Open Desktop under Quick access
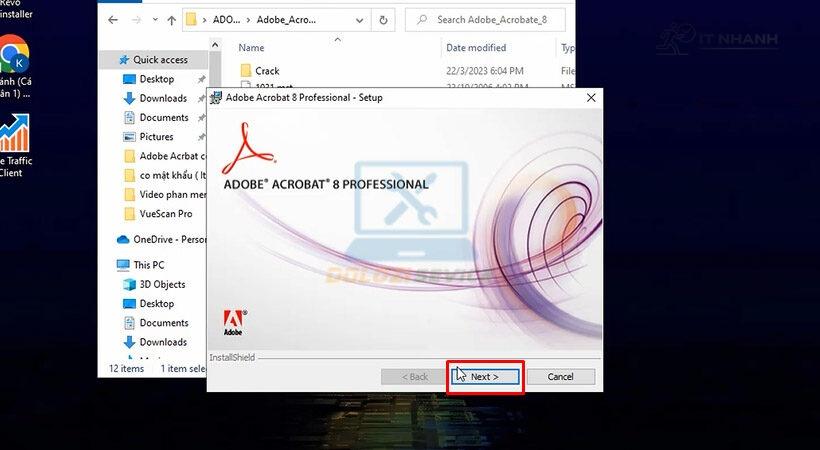Screen dimensions: 820x450 coord(156,79)
